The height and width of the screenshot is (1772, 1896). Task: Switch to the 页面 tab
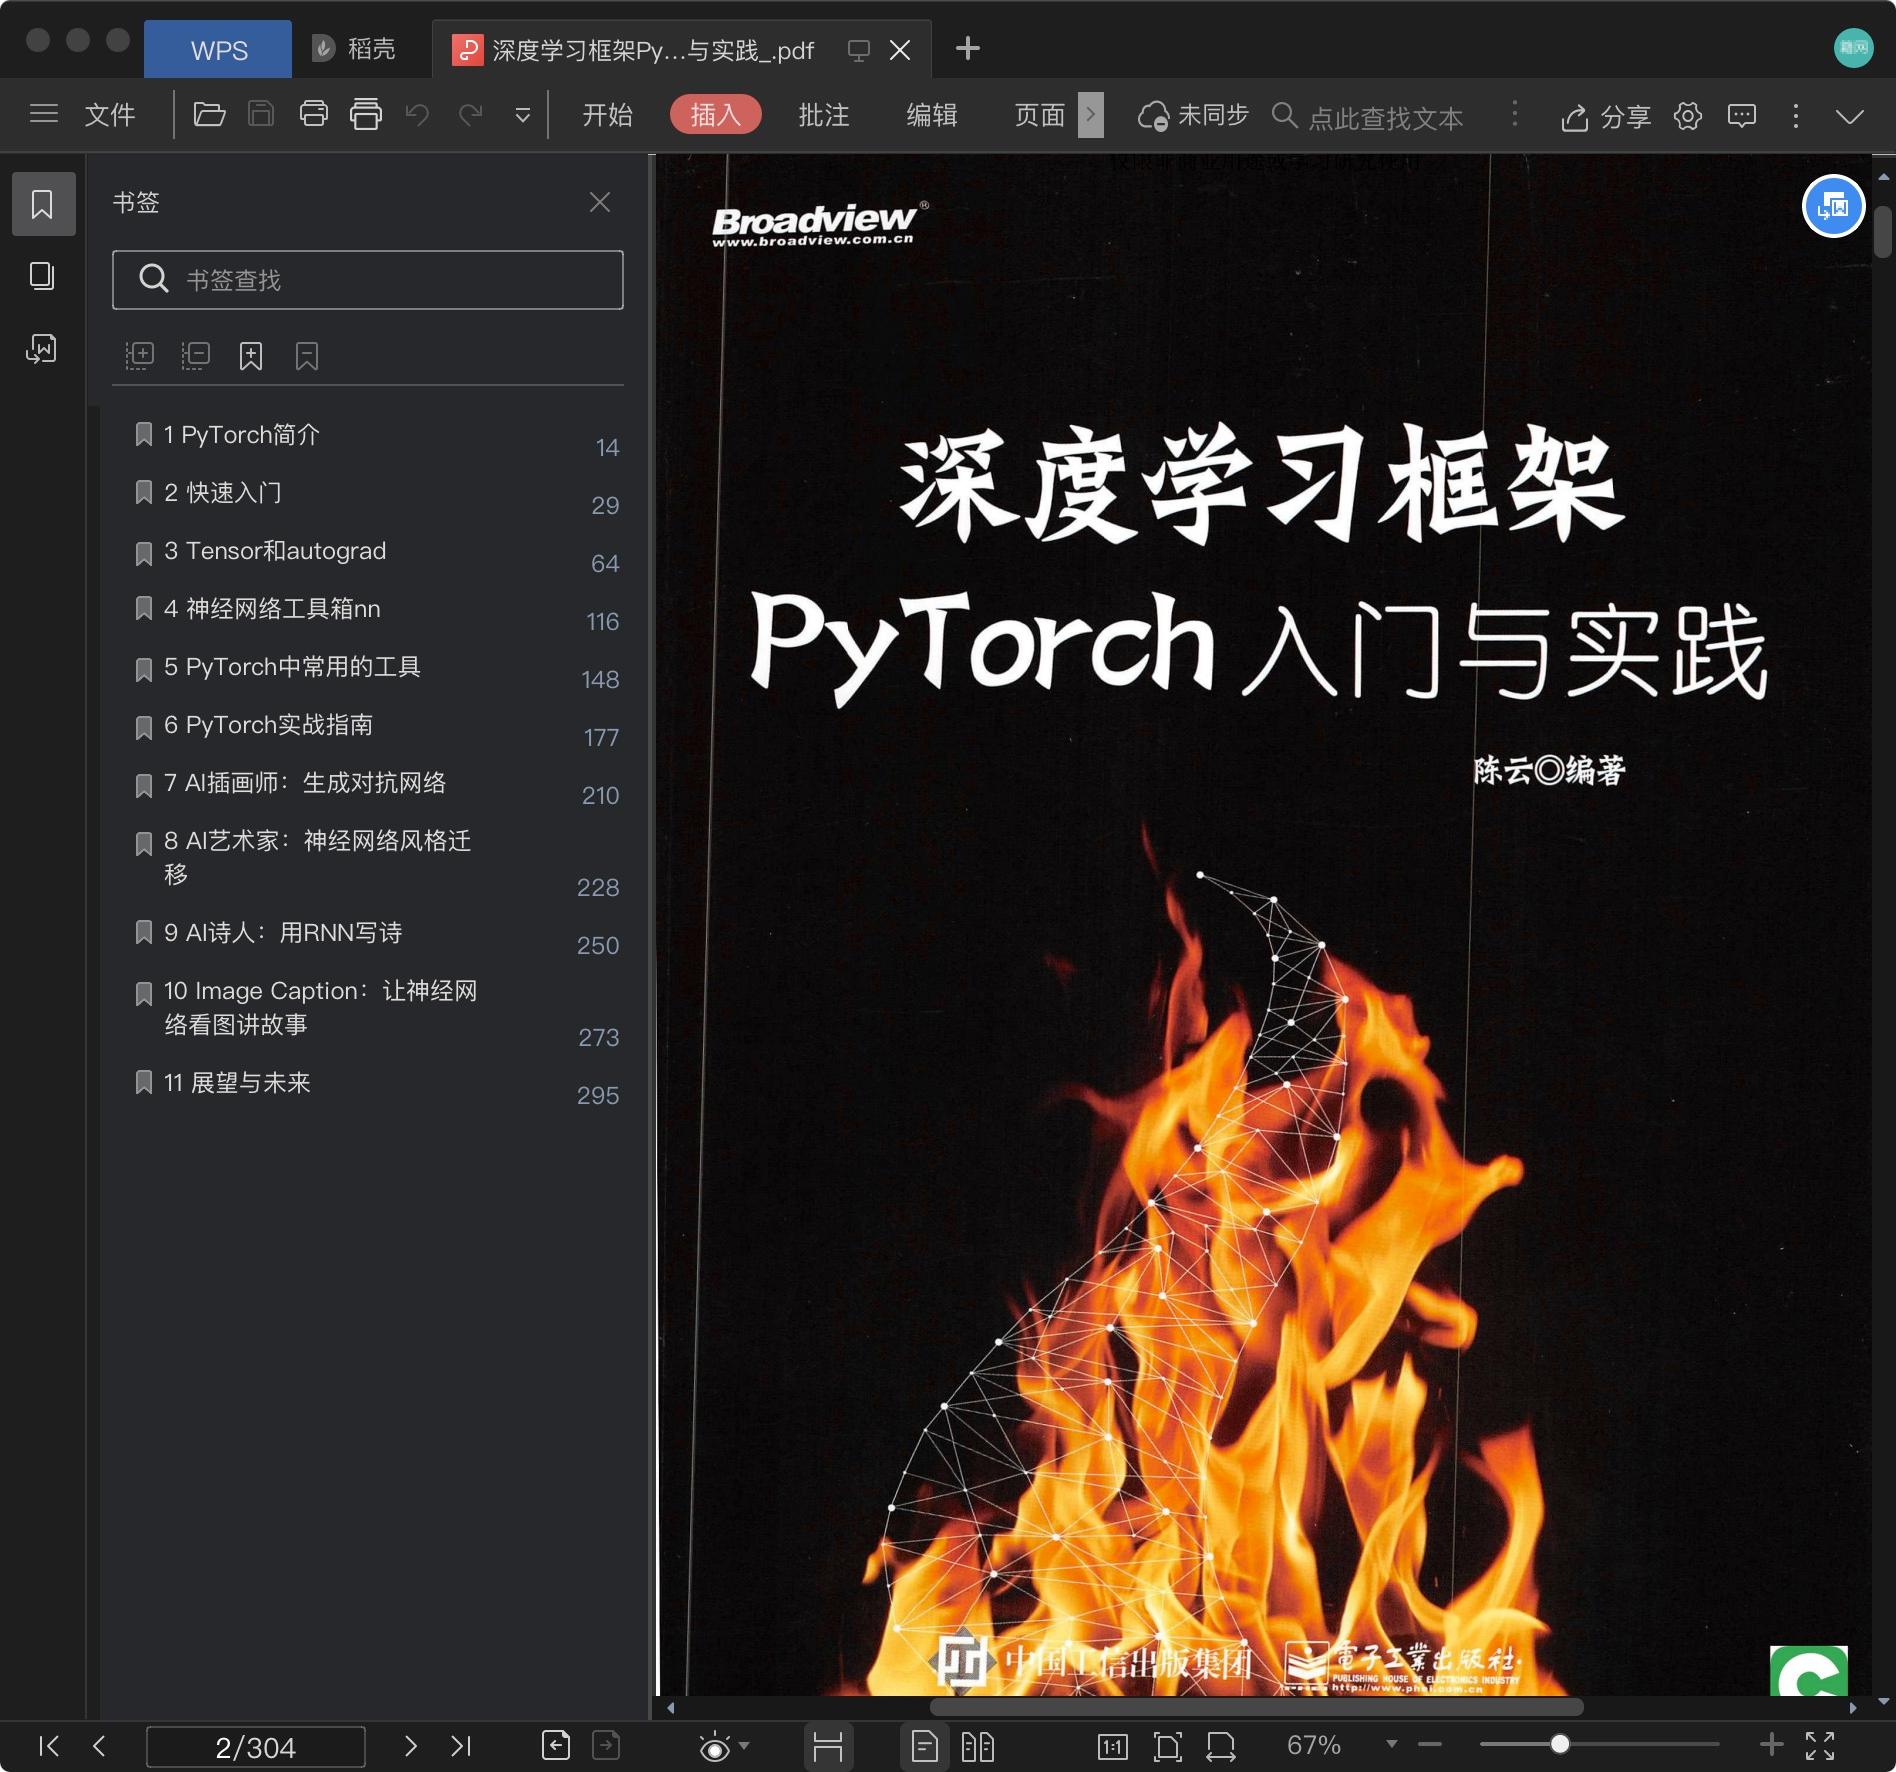[1040, 115]
